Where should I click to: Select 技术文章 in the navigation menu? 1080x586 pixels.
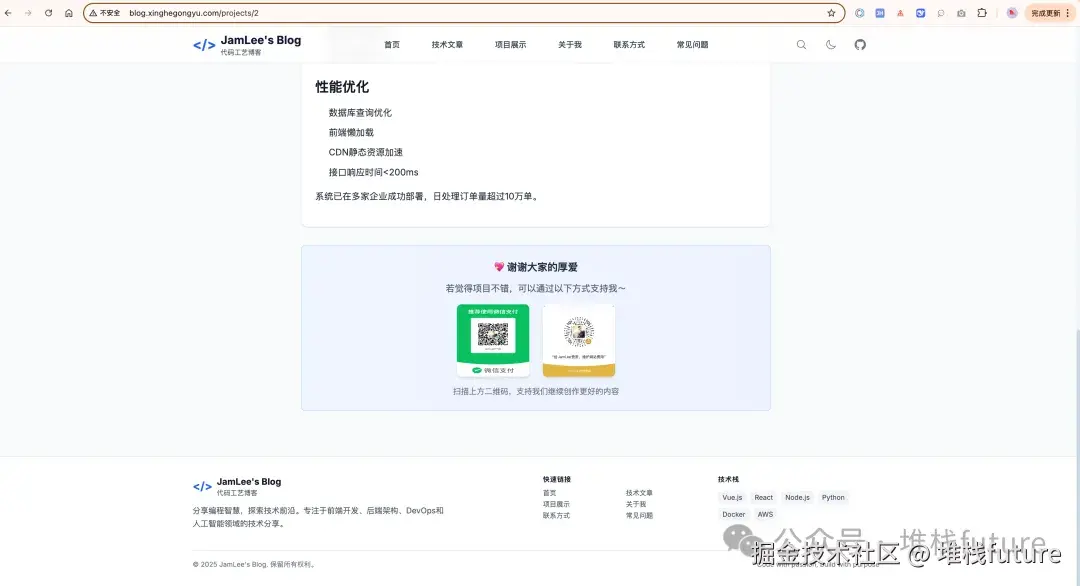pos(447,44)
